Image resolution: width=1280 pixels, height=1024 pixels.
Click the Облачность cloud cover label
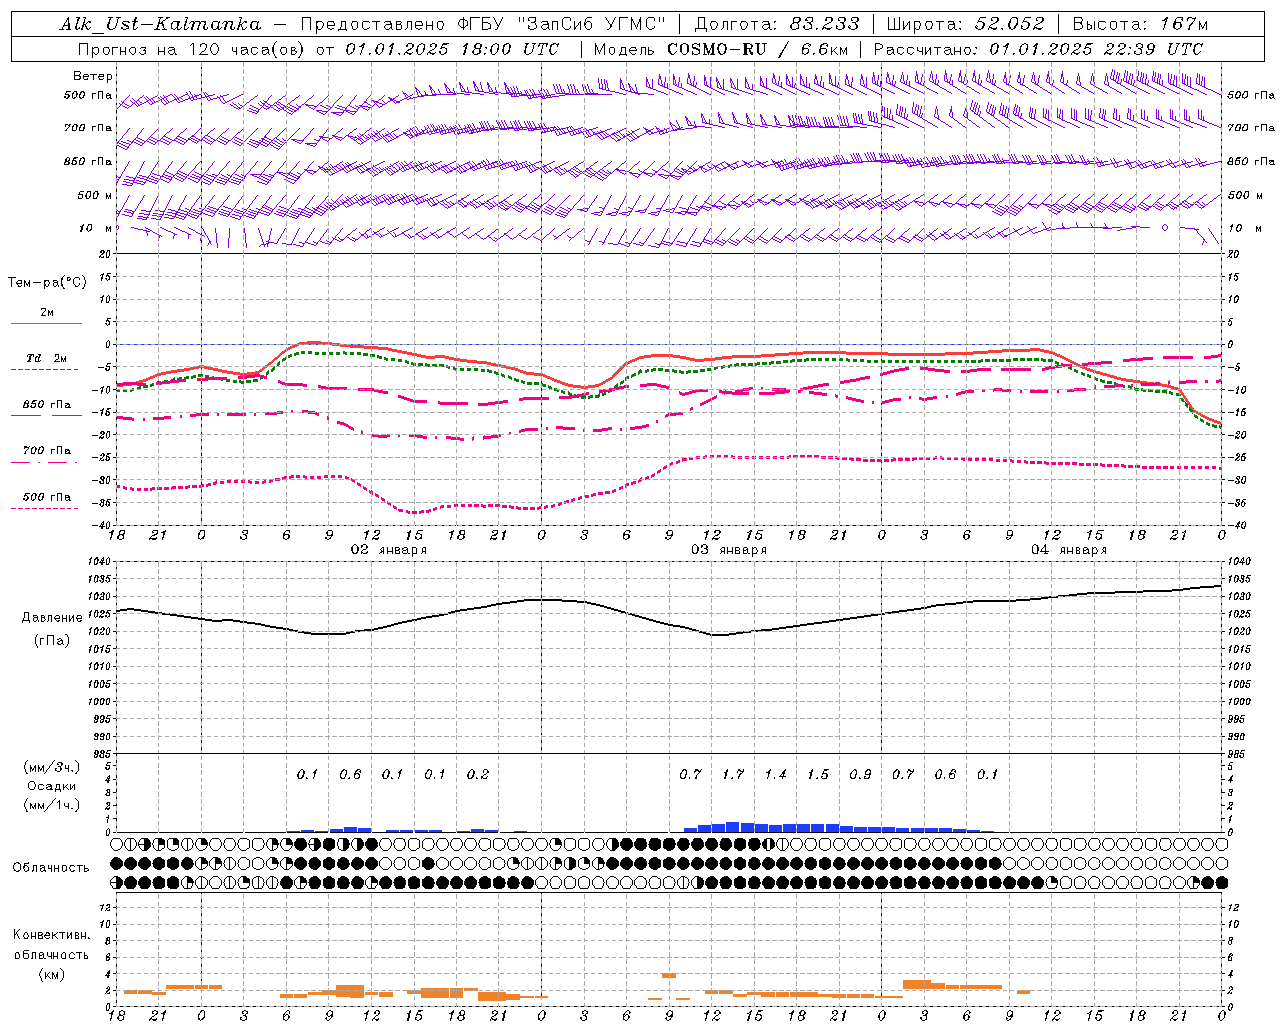click(x=51, y=868)
